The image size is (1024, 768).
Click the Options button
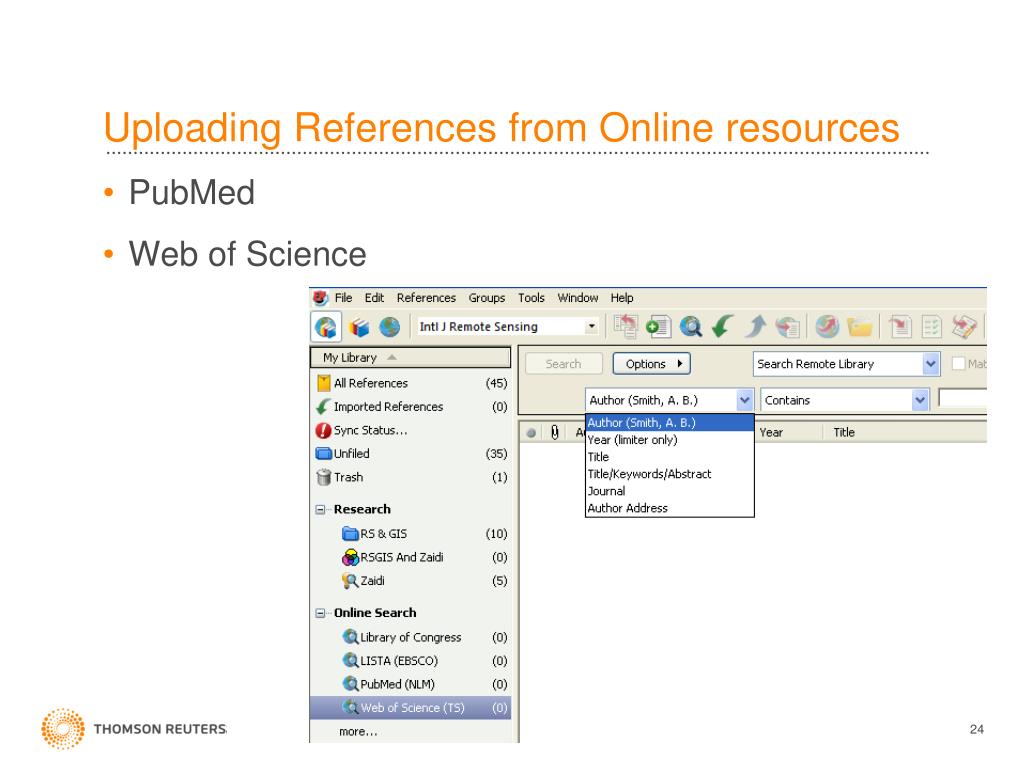coord(652,364)
